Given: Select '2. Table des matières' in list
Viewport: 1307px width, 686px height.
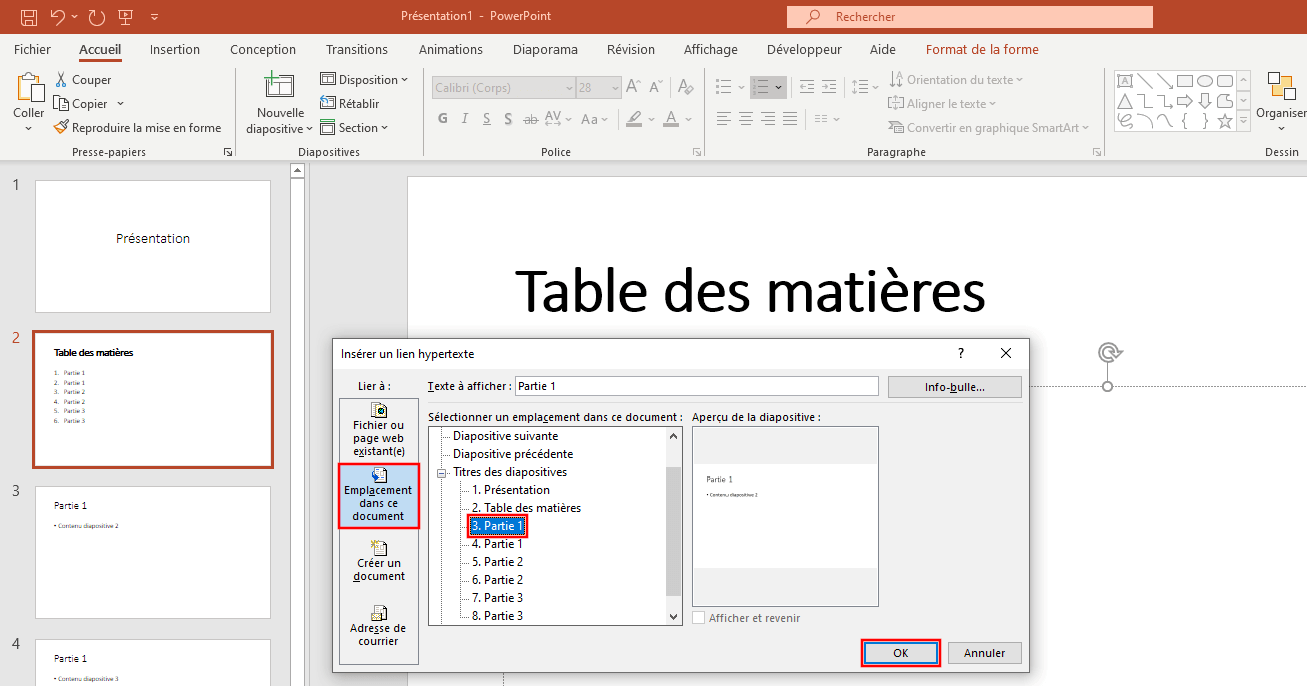Looking at the screenshot, I should (526, 508).
